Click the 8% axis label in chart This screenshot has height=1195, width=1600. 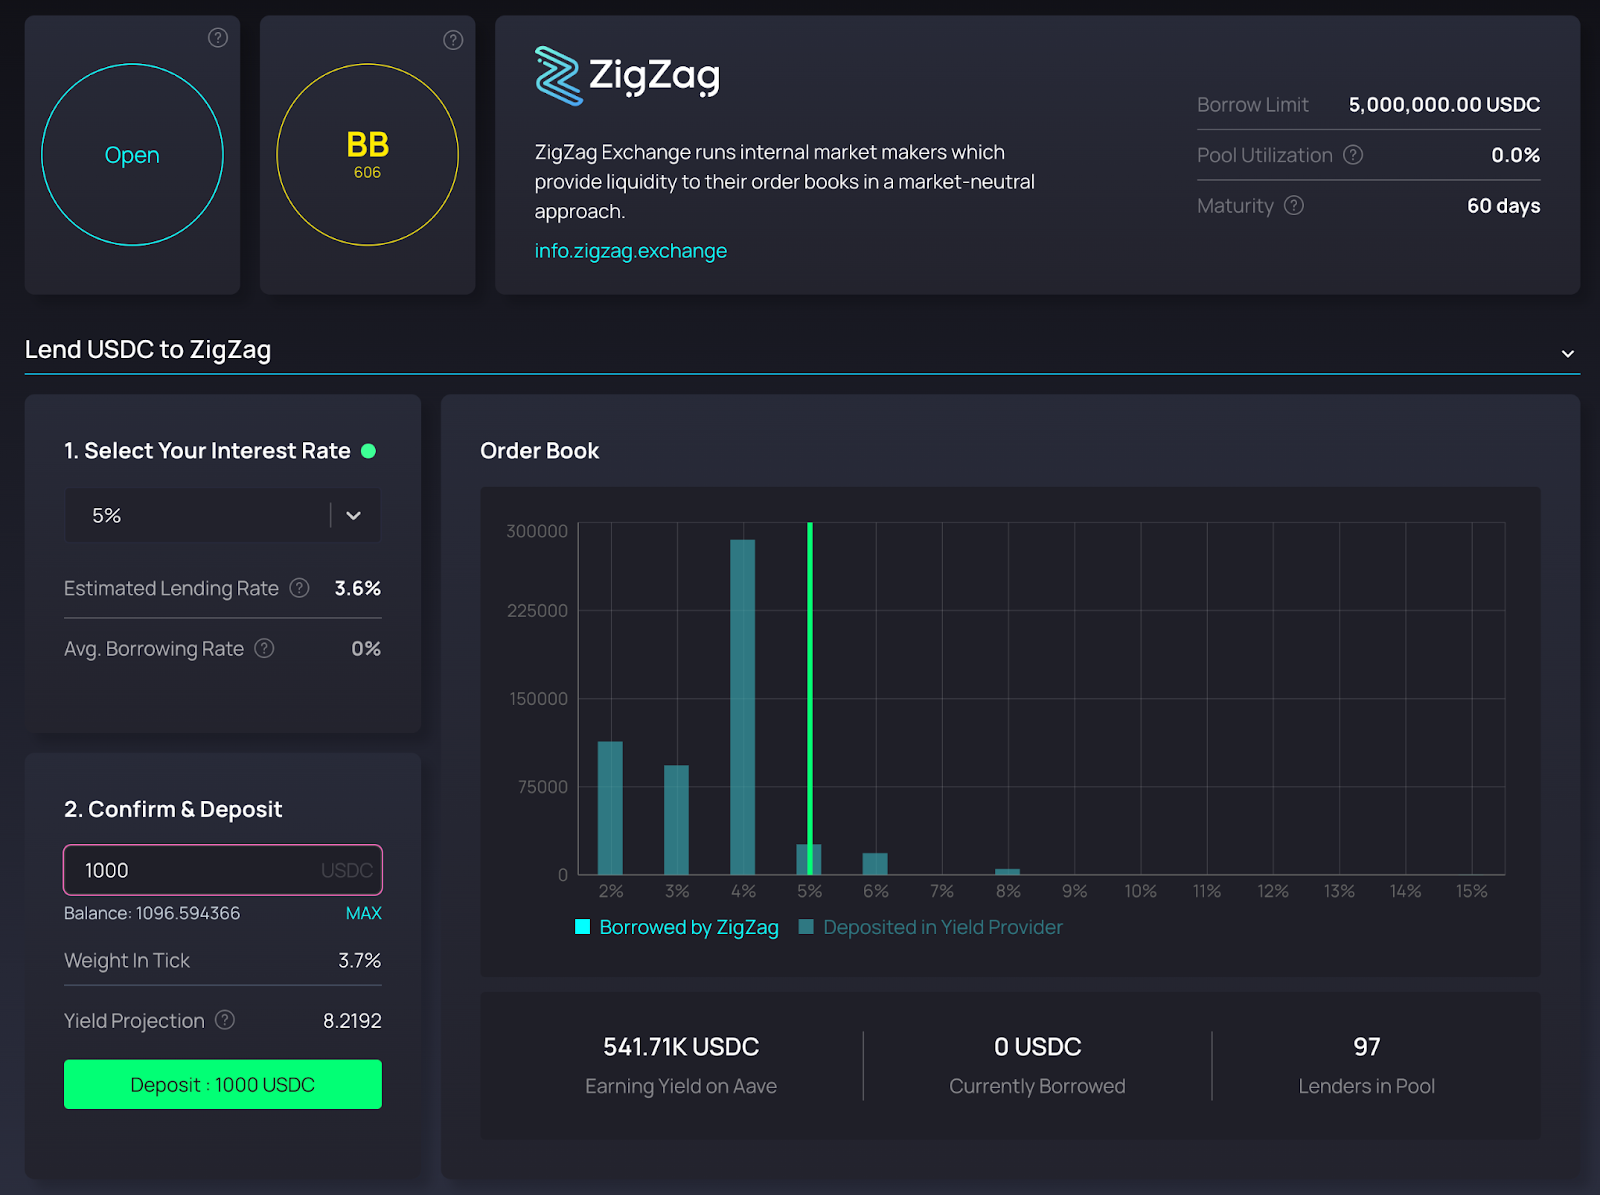[x=1008, y=891]
